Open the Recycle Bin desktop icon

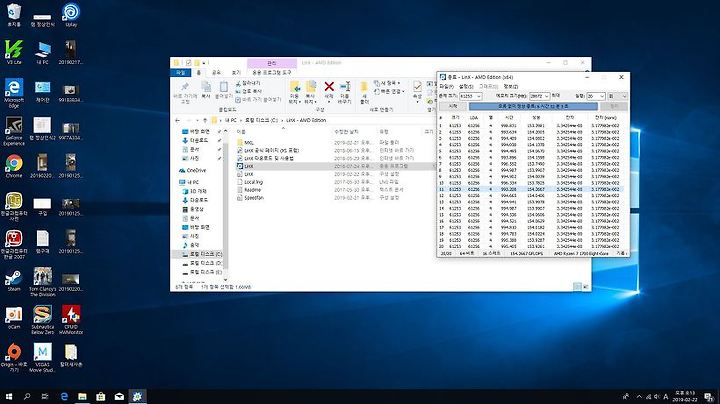14,15
